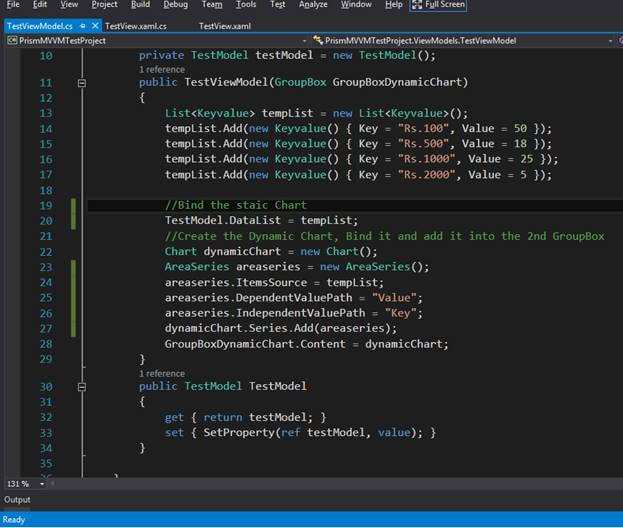Viewport: 623px width, 528px height.
Task: Open the Debug menu
Action: [175, 5]
